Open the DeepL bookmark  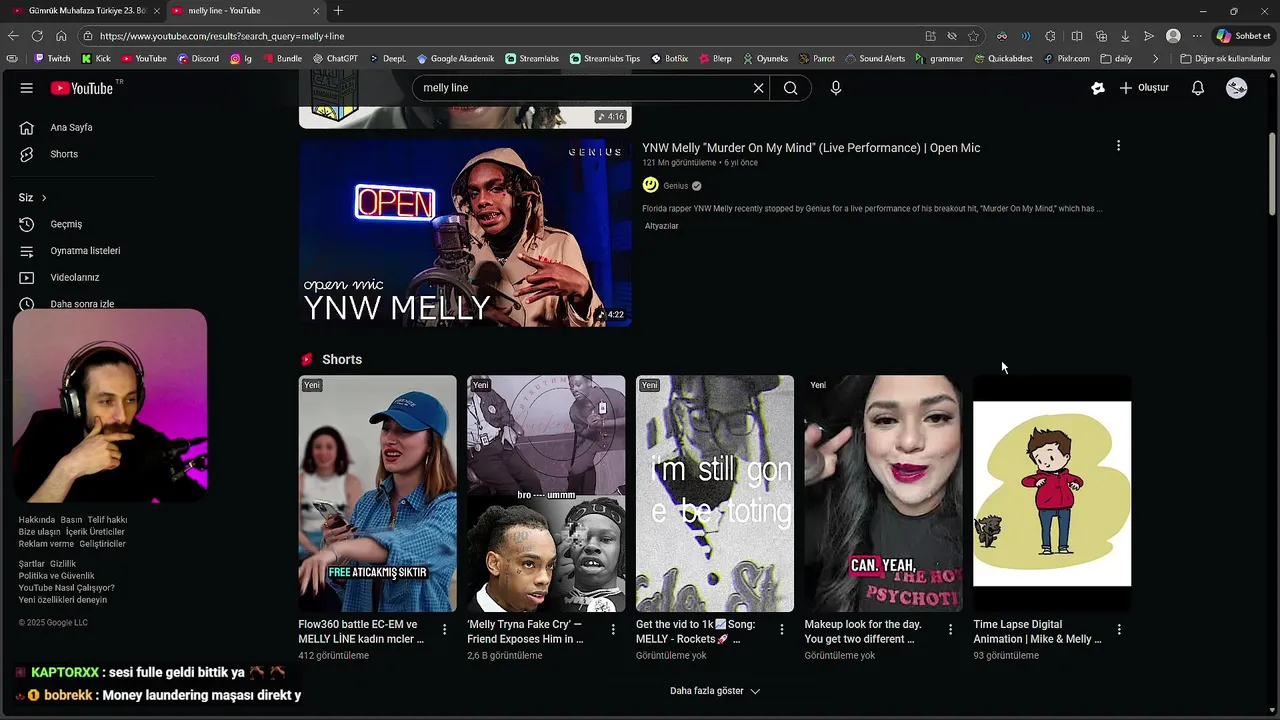tap(387, 59)
